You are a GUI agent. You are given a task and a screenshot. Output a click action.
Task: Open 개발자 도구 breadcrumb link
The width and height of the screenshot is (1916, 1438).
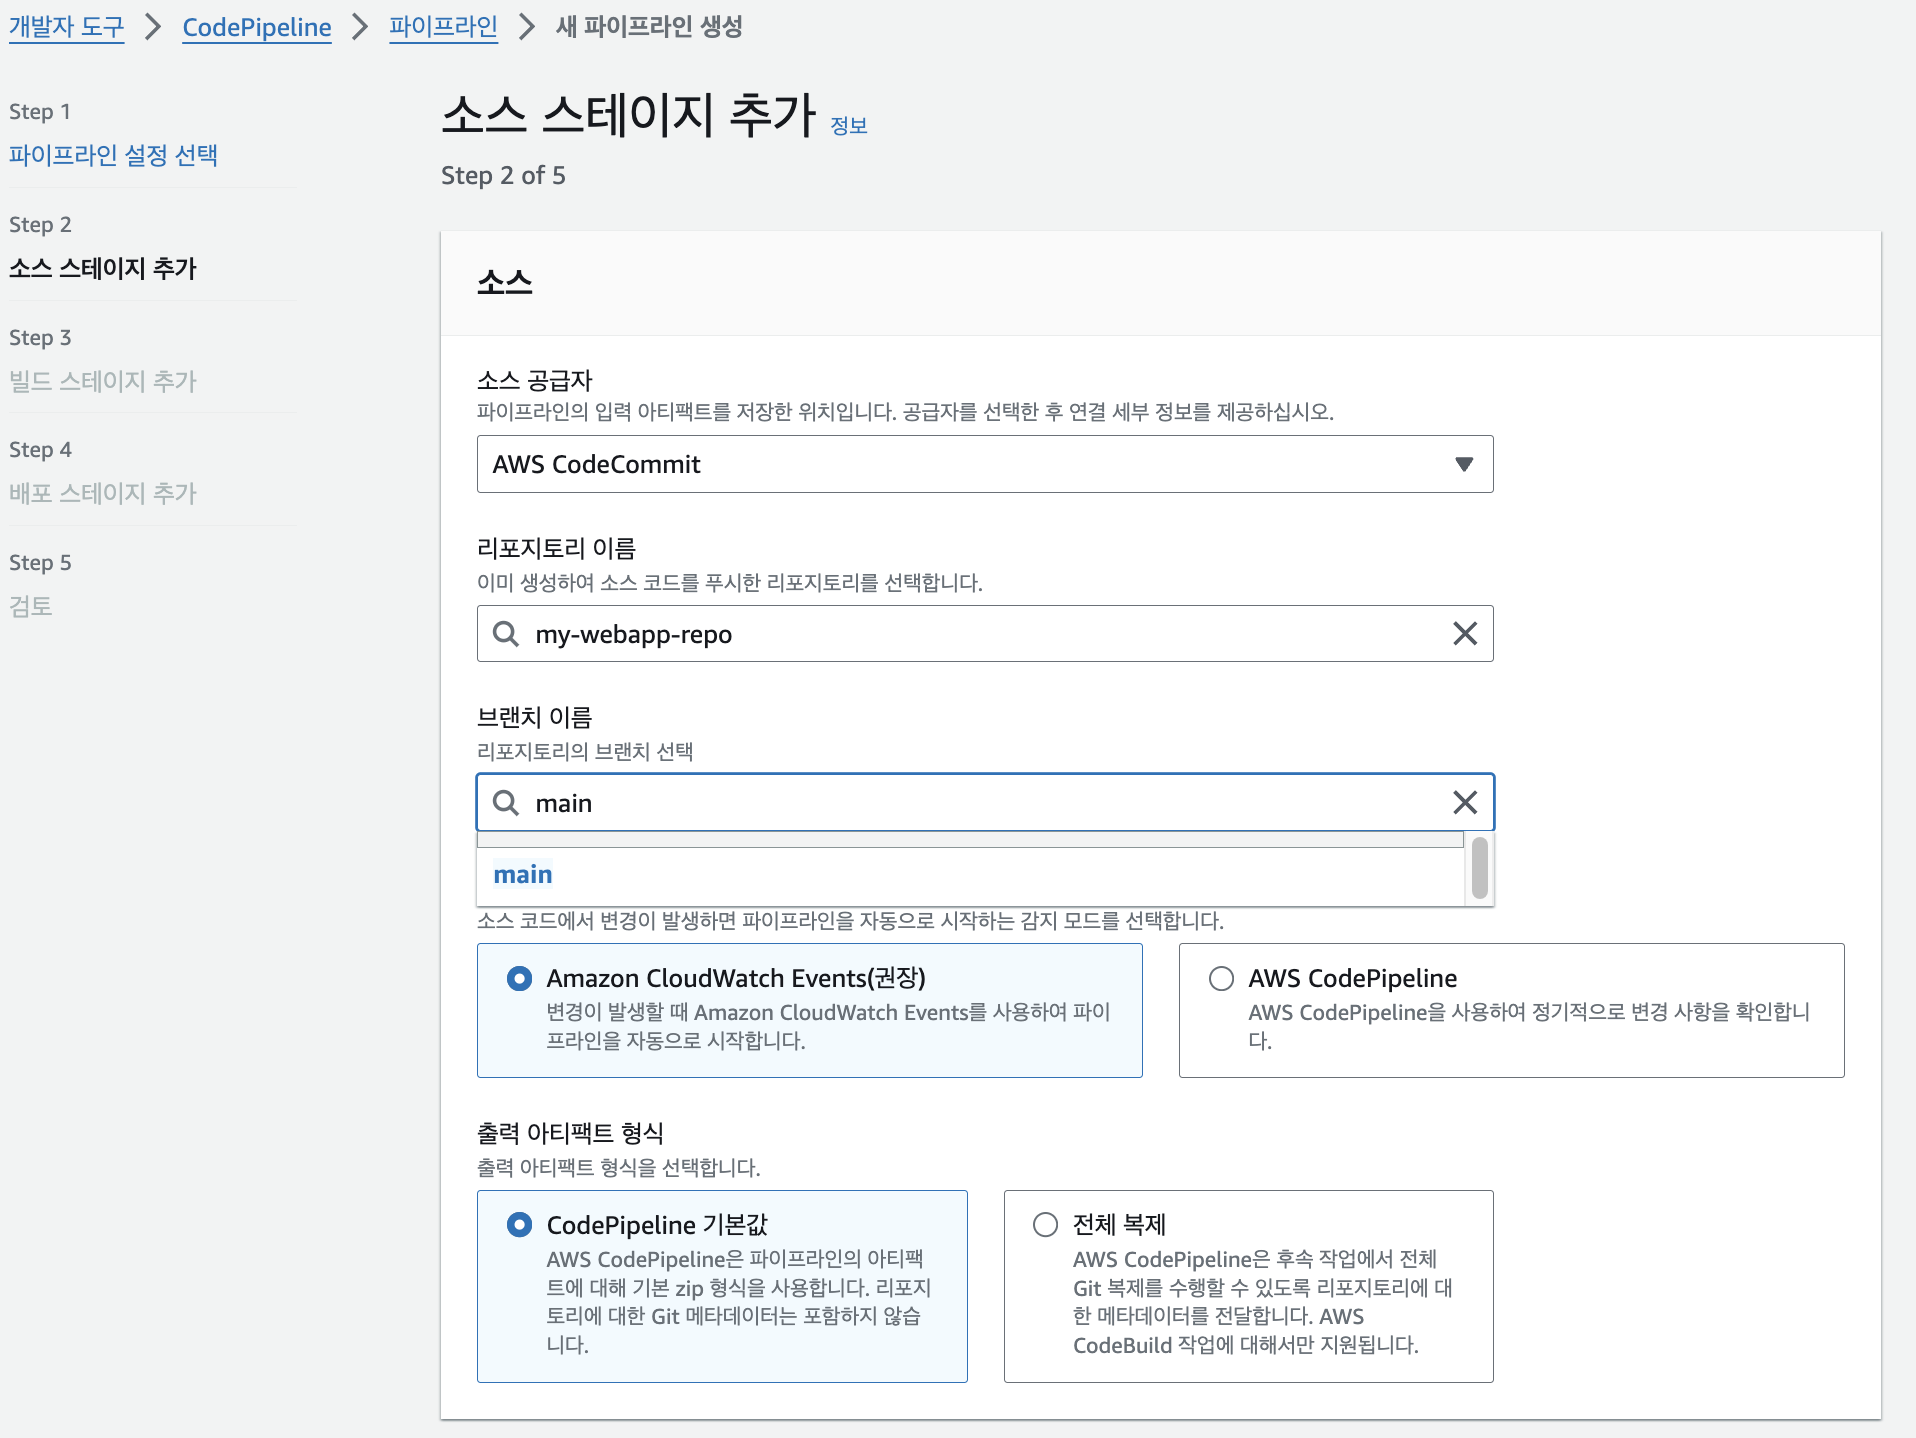[67, 27]
